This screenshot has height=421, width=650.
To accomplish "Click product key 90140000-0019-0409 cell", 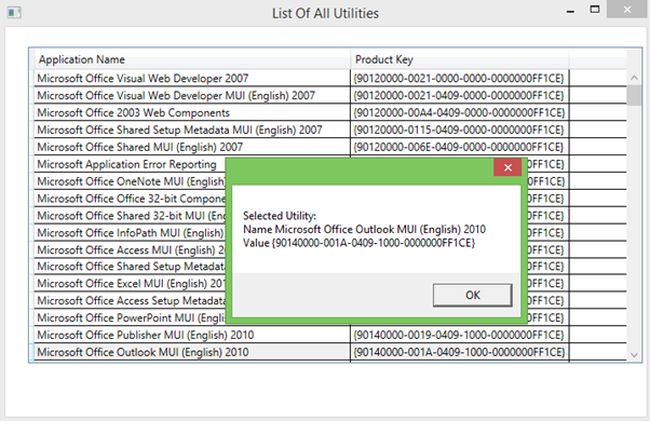I will tap(460, 335).
